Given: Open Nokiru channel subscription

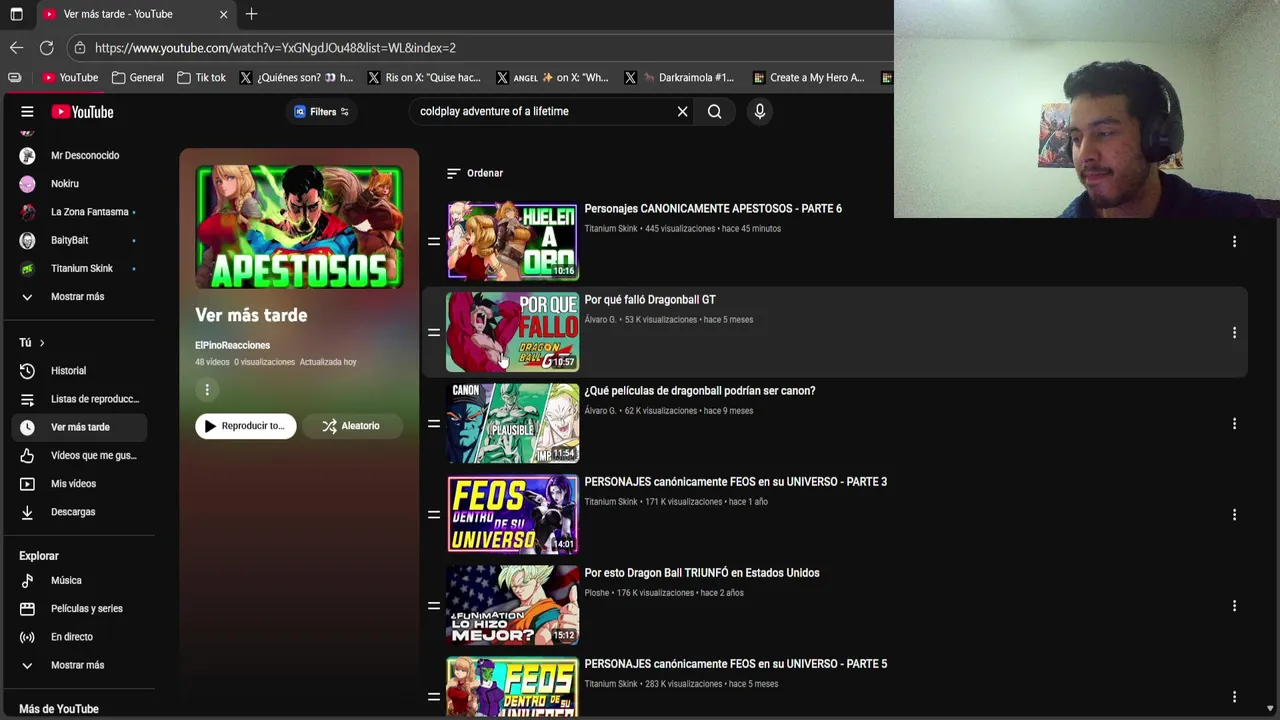Looking at the screenshot, I should click(80, 184).
